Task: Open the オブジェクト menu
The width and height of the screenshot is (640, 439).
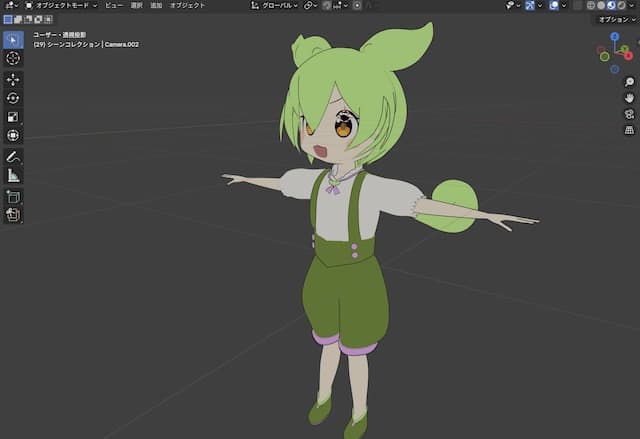Action: pos(187,5)
